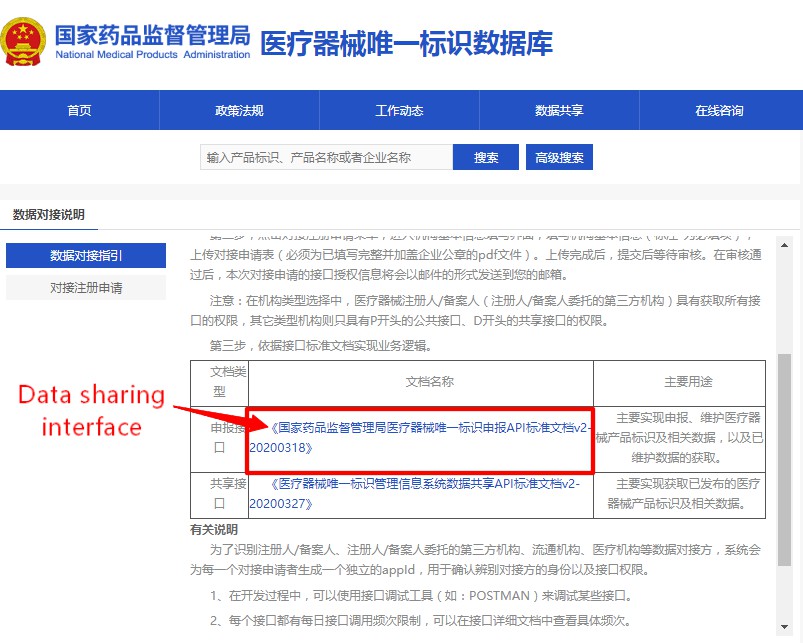Focus the product identifier search input
803x643 pixels.
click(x=325, y=158)
